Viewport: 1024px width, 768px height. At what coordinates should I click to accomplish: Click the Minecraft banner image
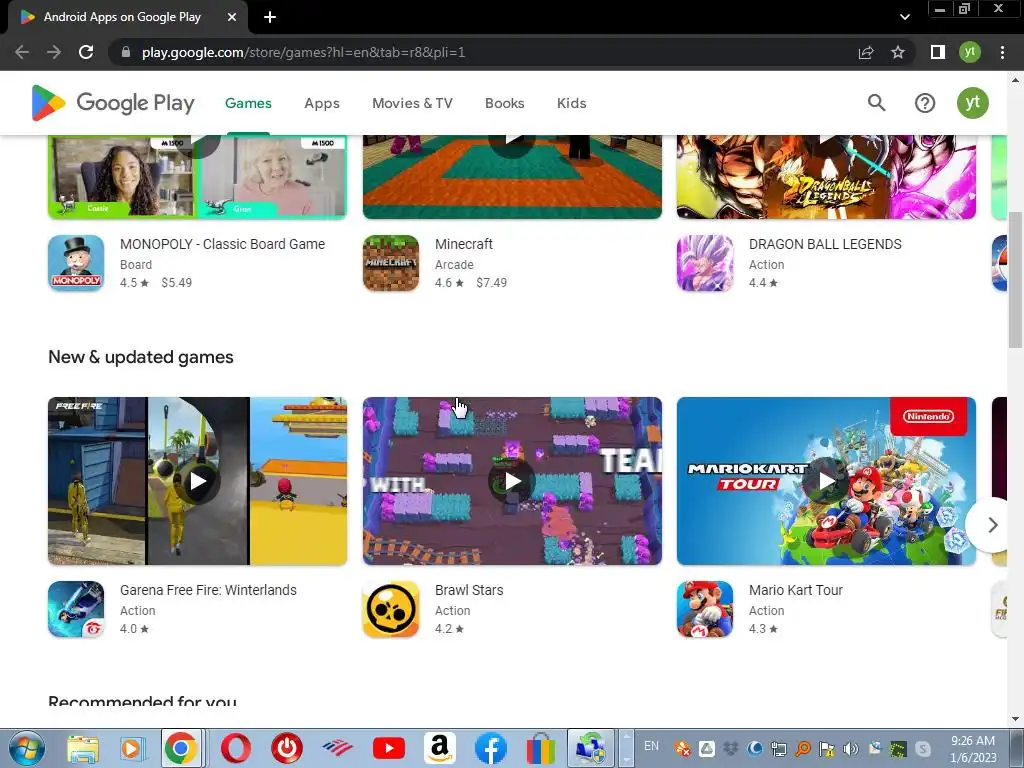coord(512,177)
